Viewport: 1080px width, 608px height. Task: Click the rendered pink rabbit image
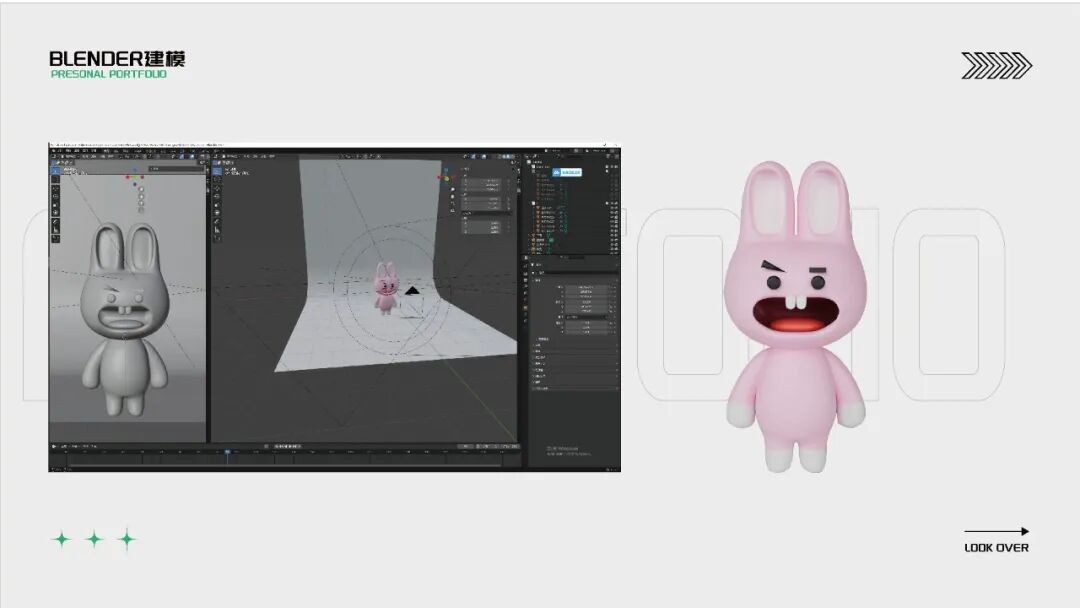point(796,317)
